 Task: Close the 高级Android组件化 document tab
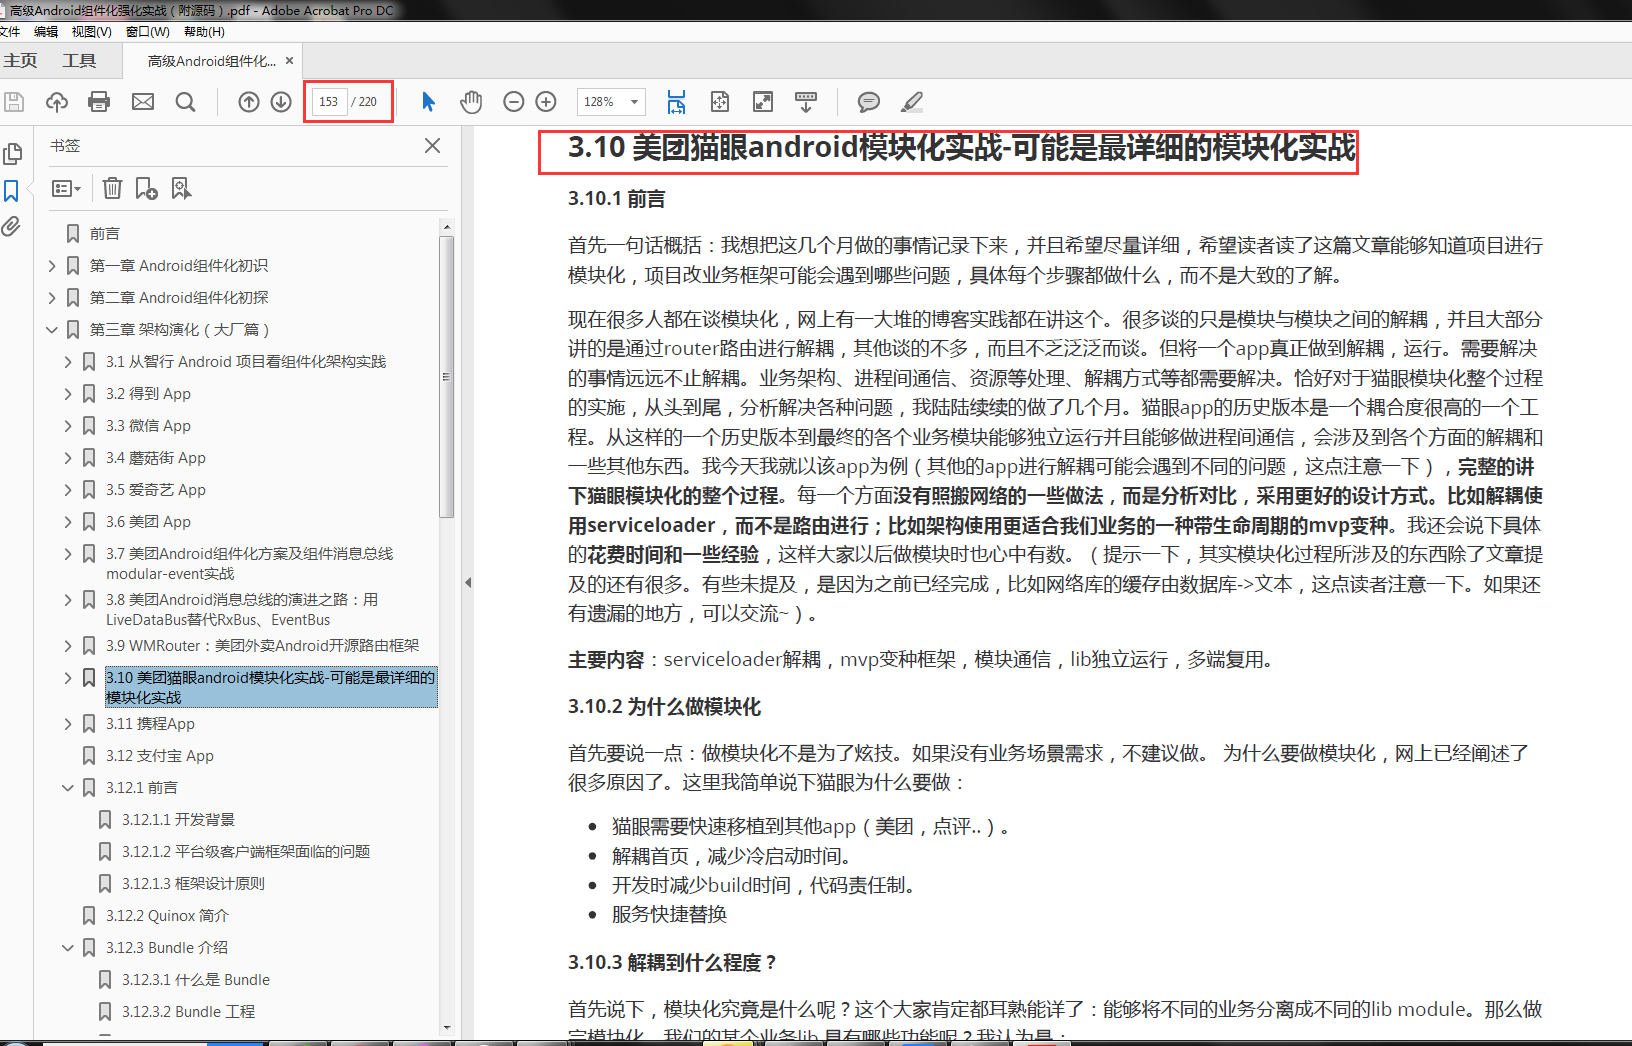290,61
